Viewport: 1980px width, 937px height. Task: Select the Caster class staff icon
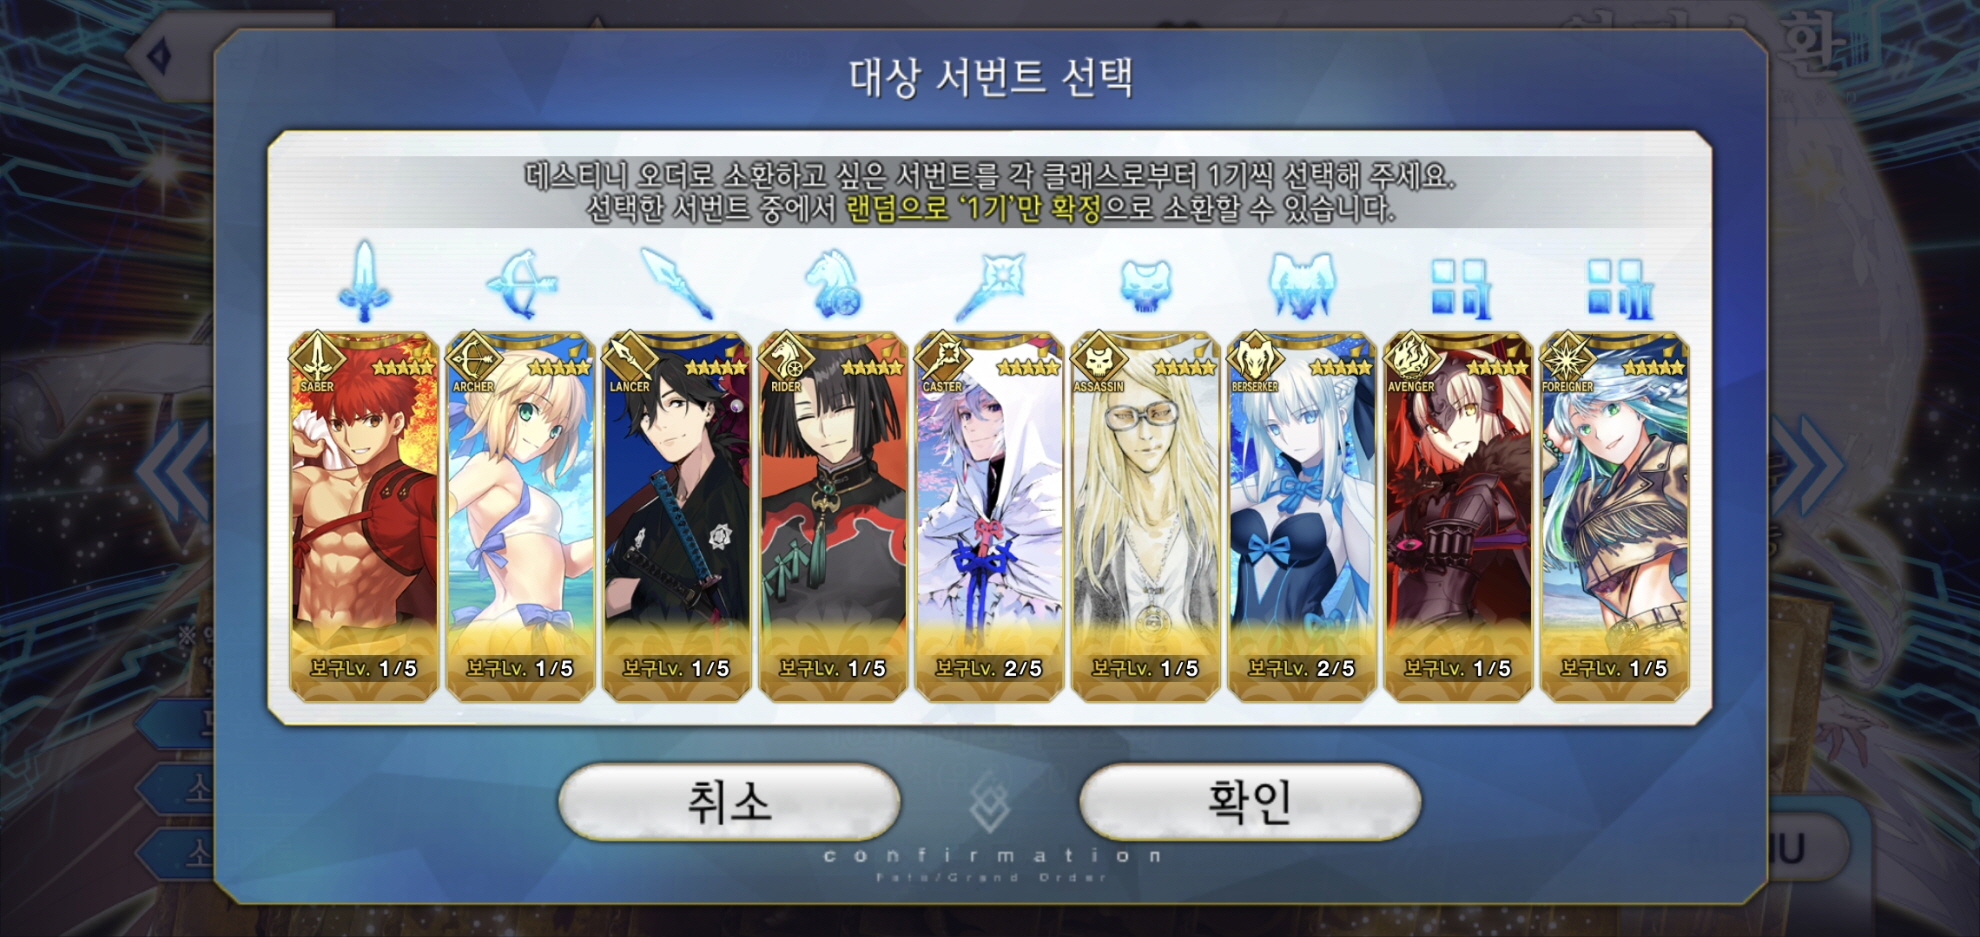click(x=989, y=285)
